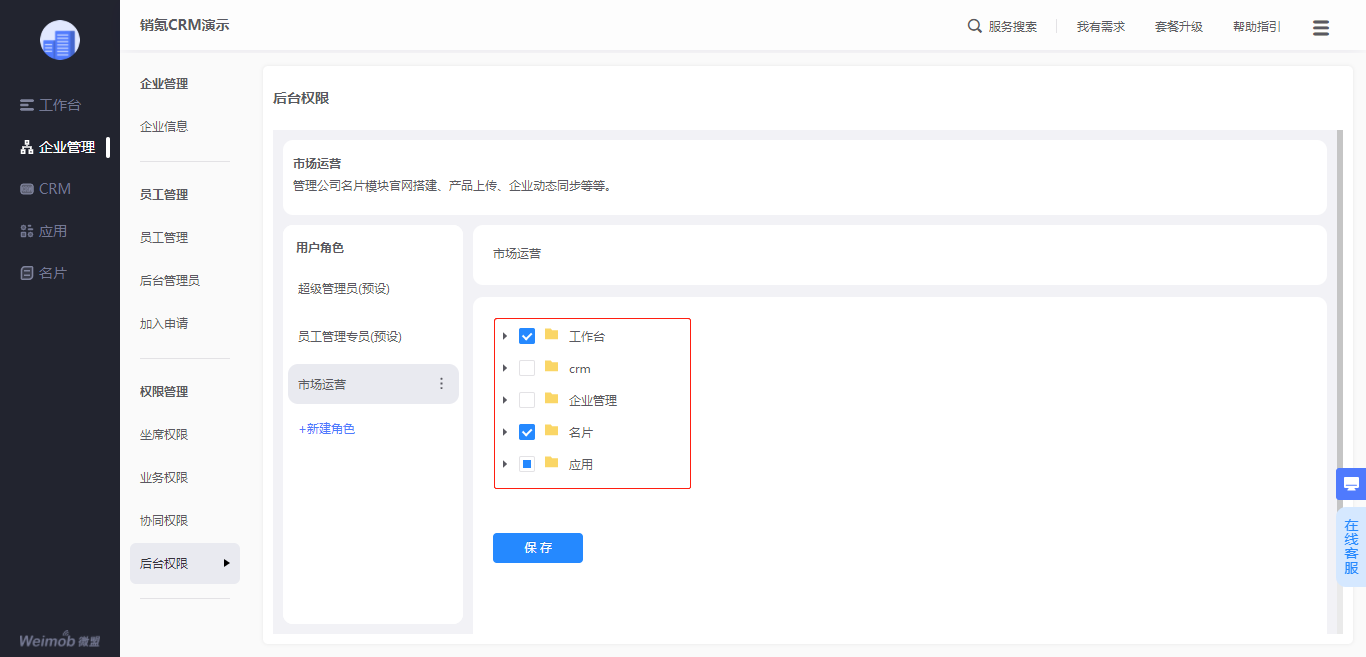Screen dimensions: 1366x657
Task: Click the +新建角色 link
Action: (327, 429)
